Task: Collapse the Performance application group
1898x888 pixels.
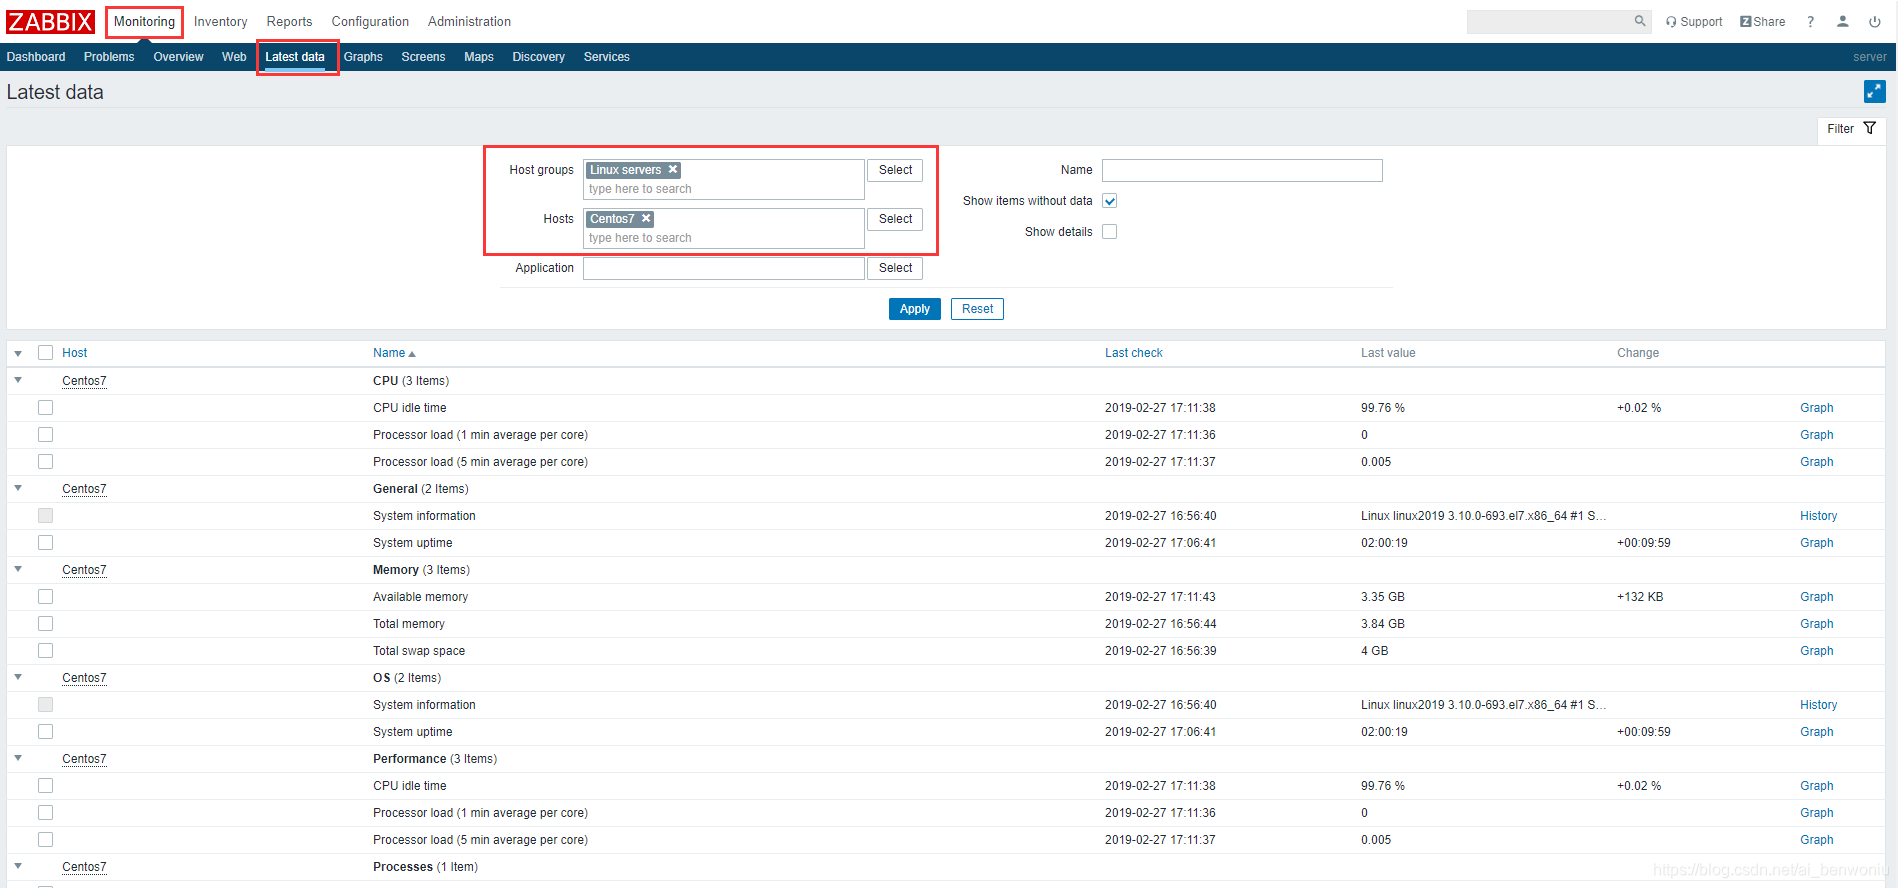Action: tap(18, 758)
